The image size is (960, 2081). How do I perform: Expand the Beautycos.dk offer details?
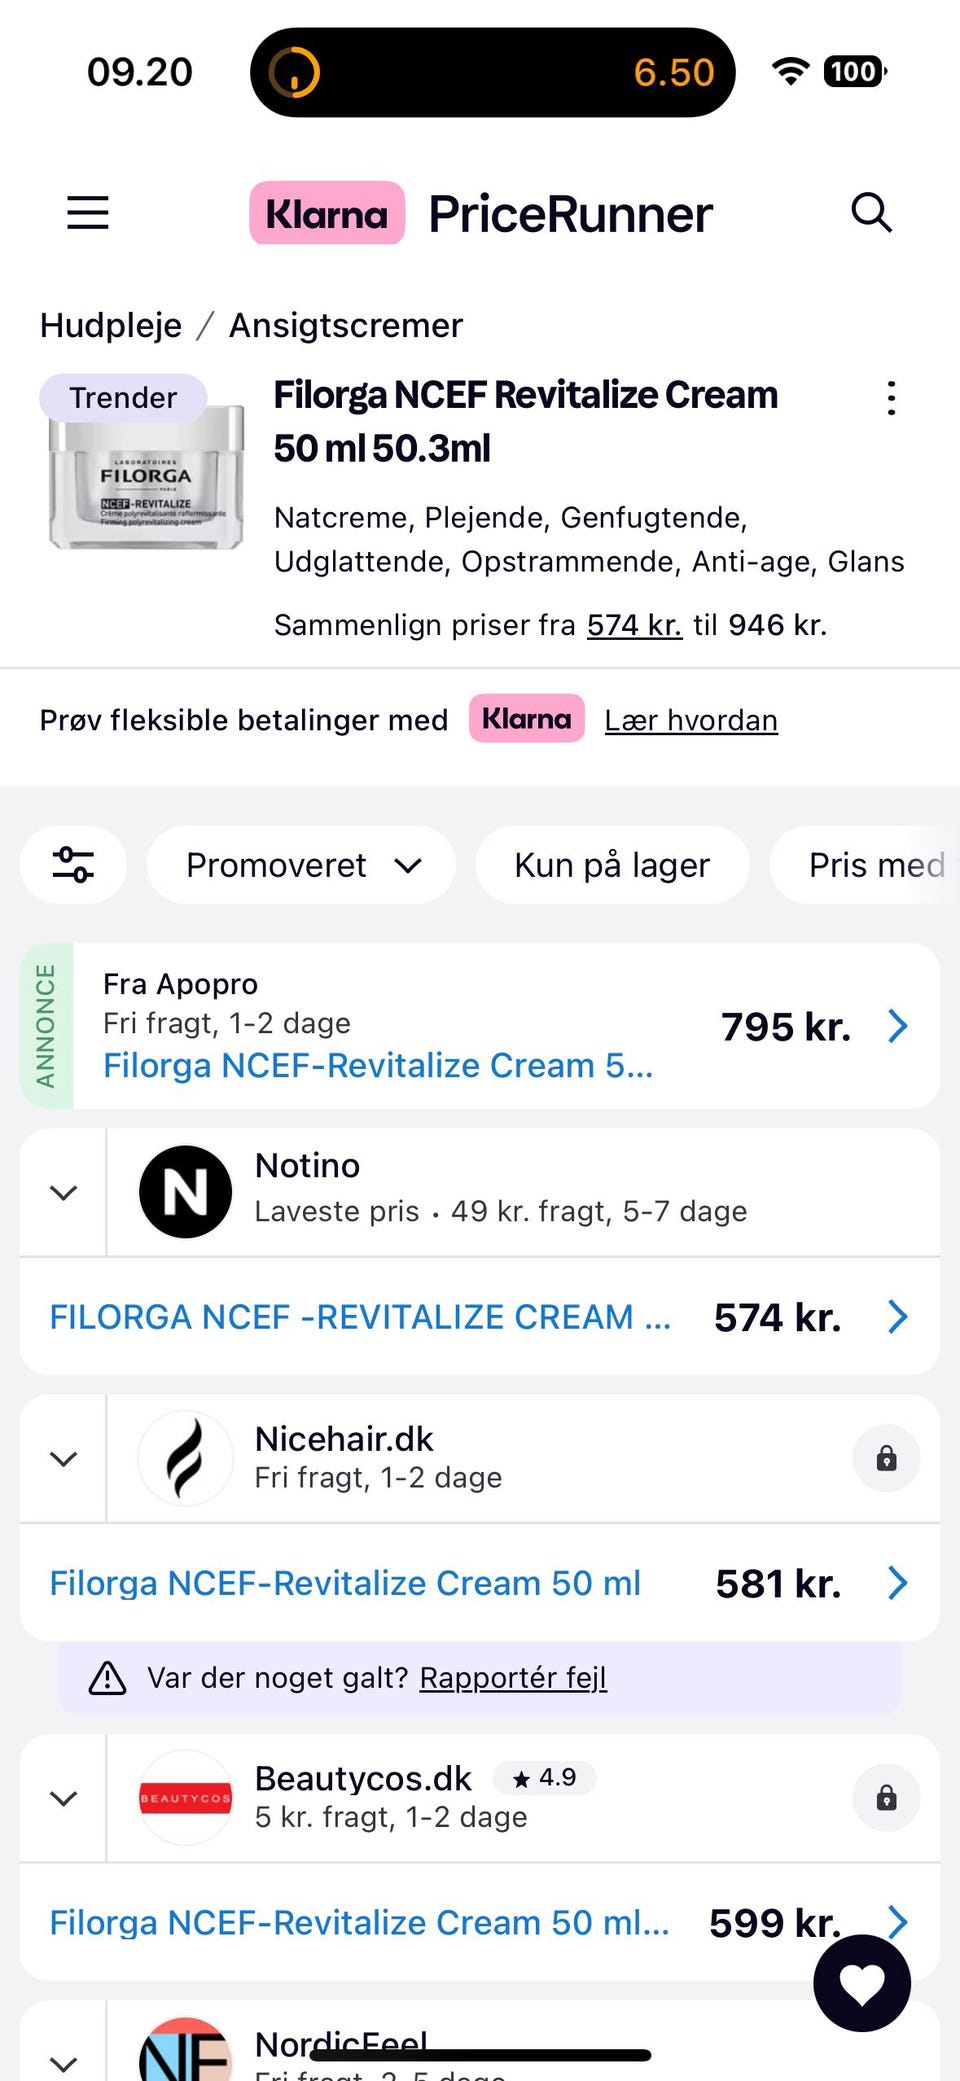(x=64, y=1799)
